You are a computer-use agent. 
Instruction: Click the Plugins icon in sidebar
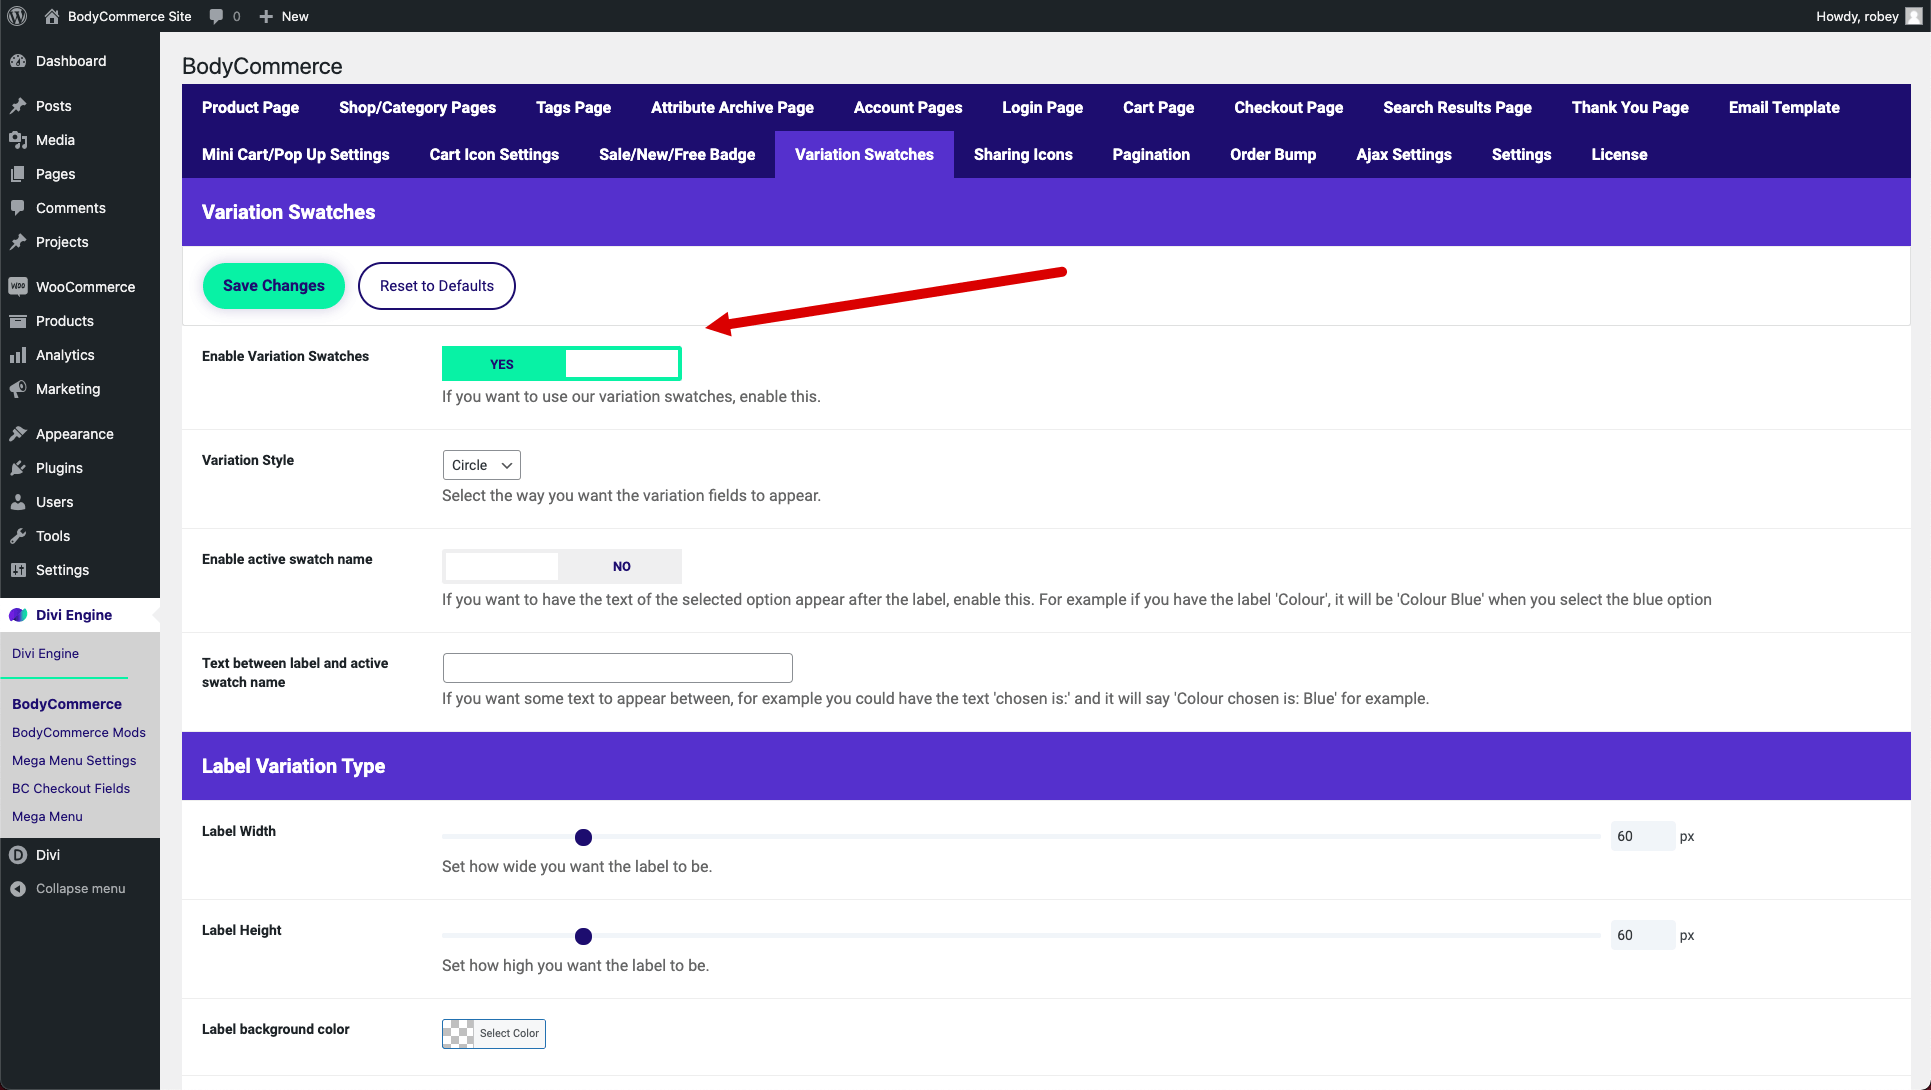pos(20,467)
